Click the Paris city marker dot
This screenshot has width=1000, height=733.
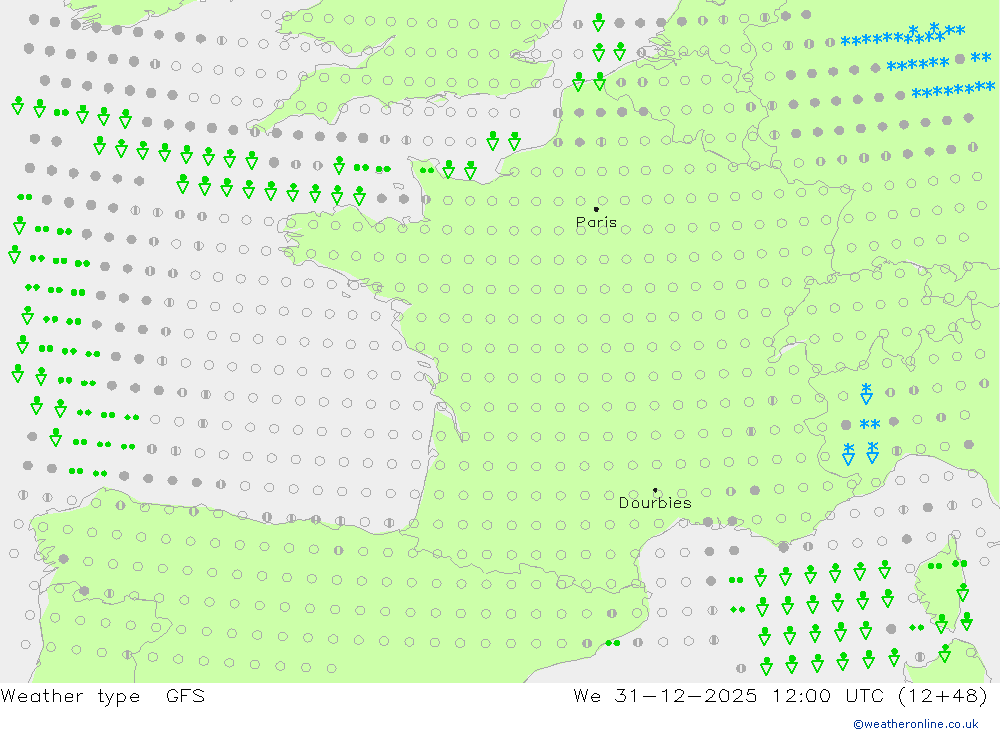(596, 210)
